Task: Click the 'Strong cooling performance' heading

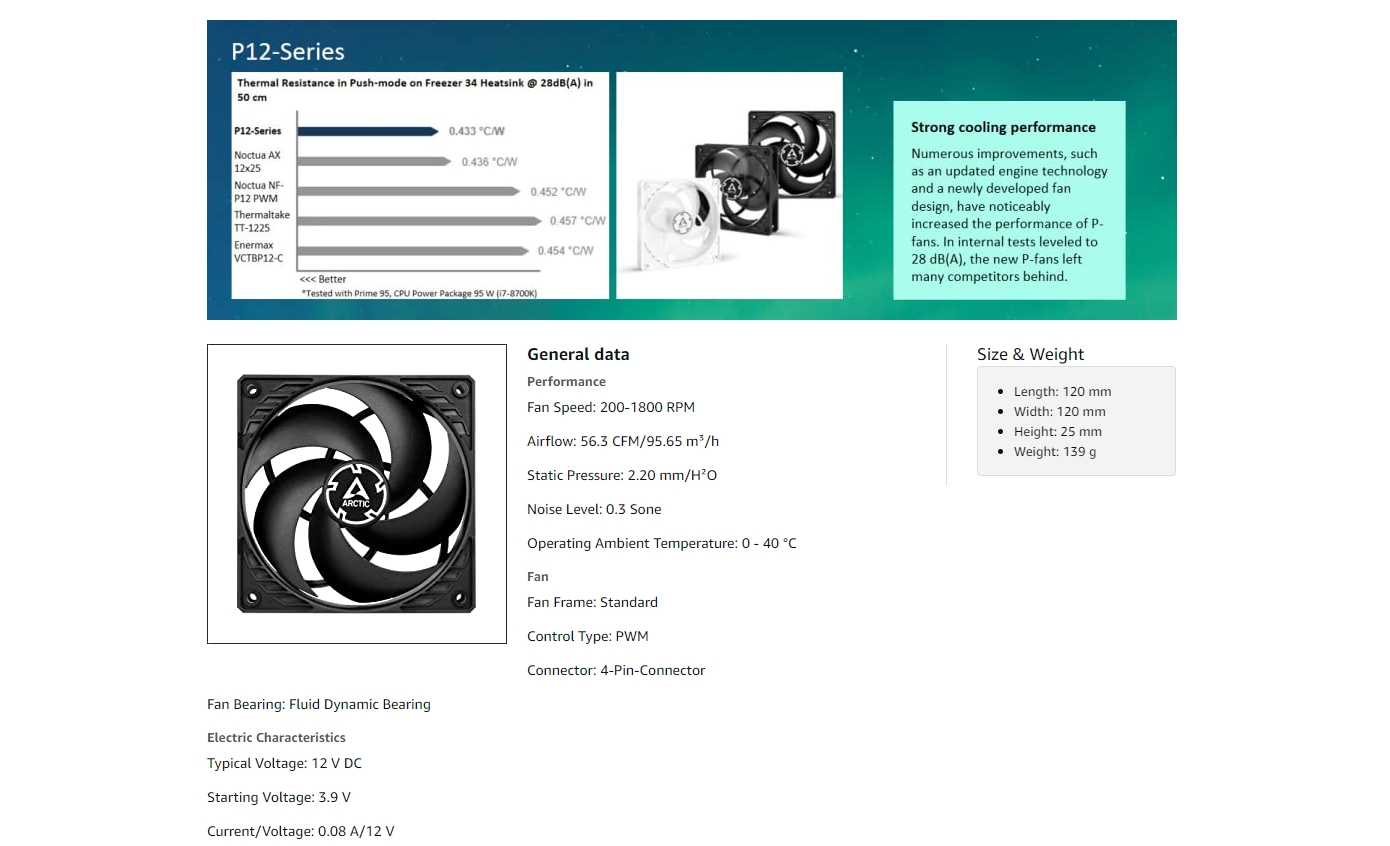Action: [x=1003, y=127]
